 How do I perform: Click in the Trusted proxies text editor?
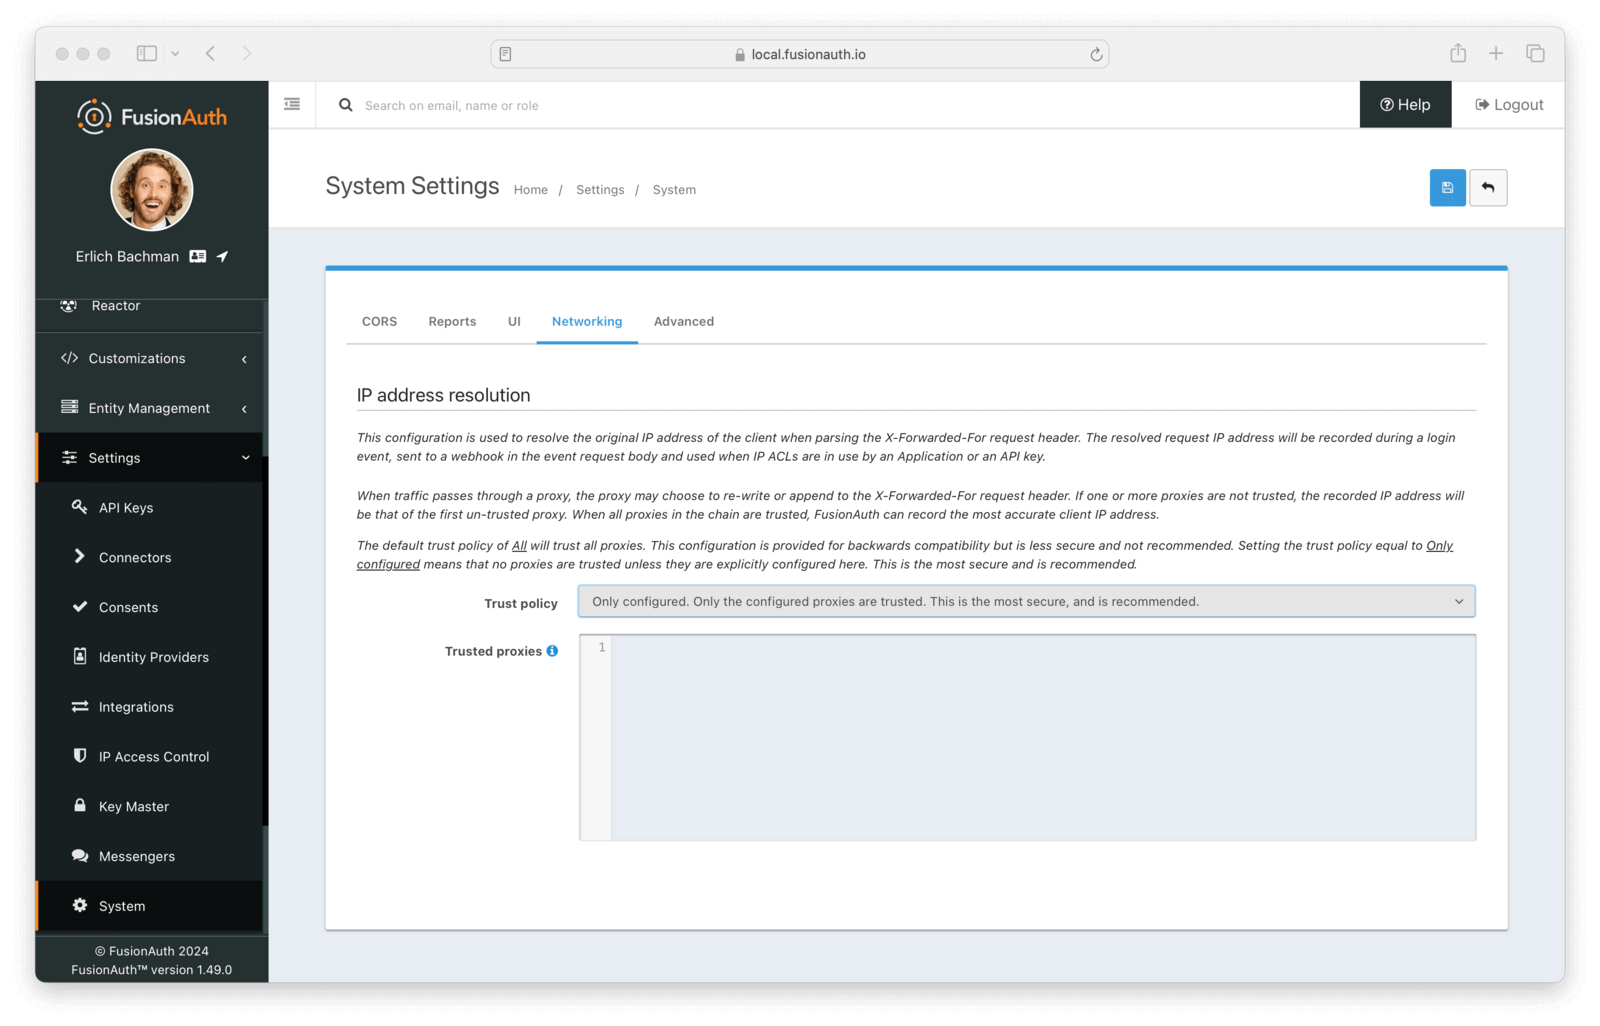point(1042,738)
